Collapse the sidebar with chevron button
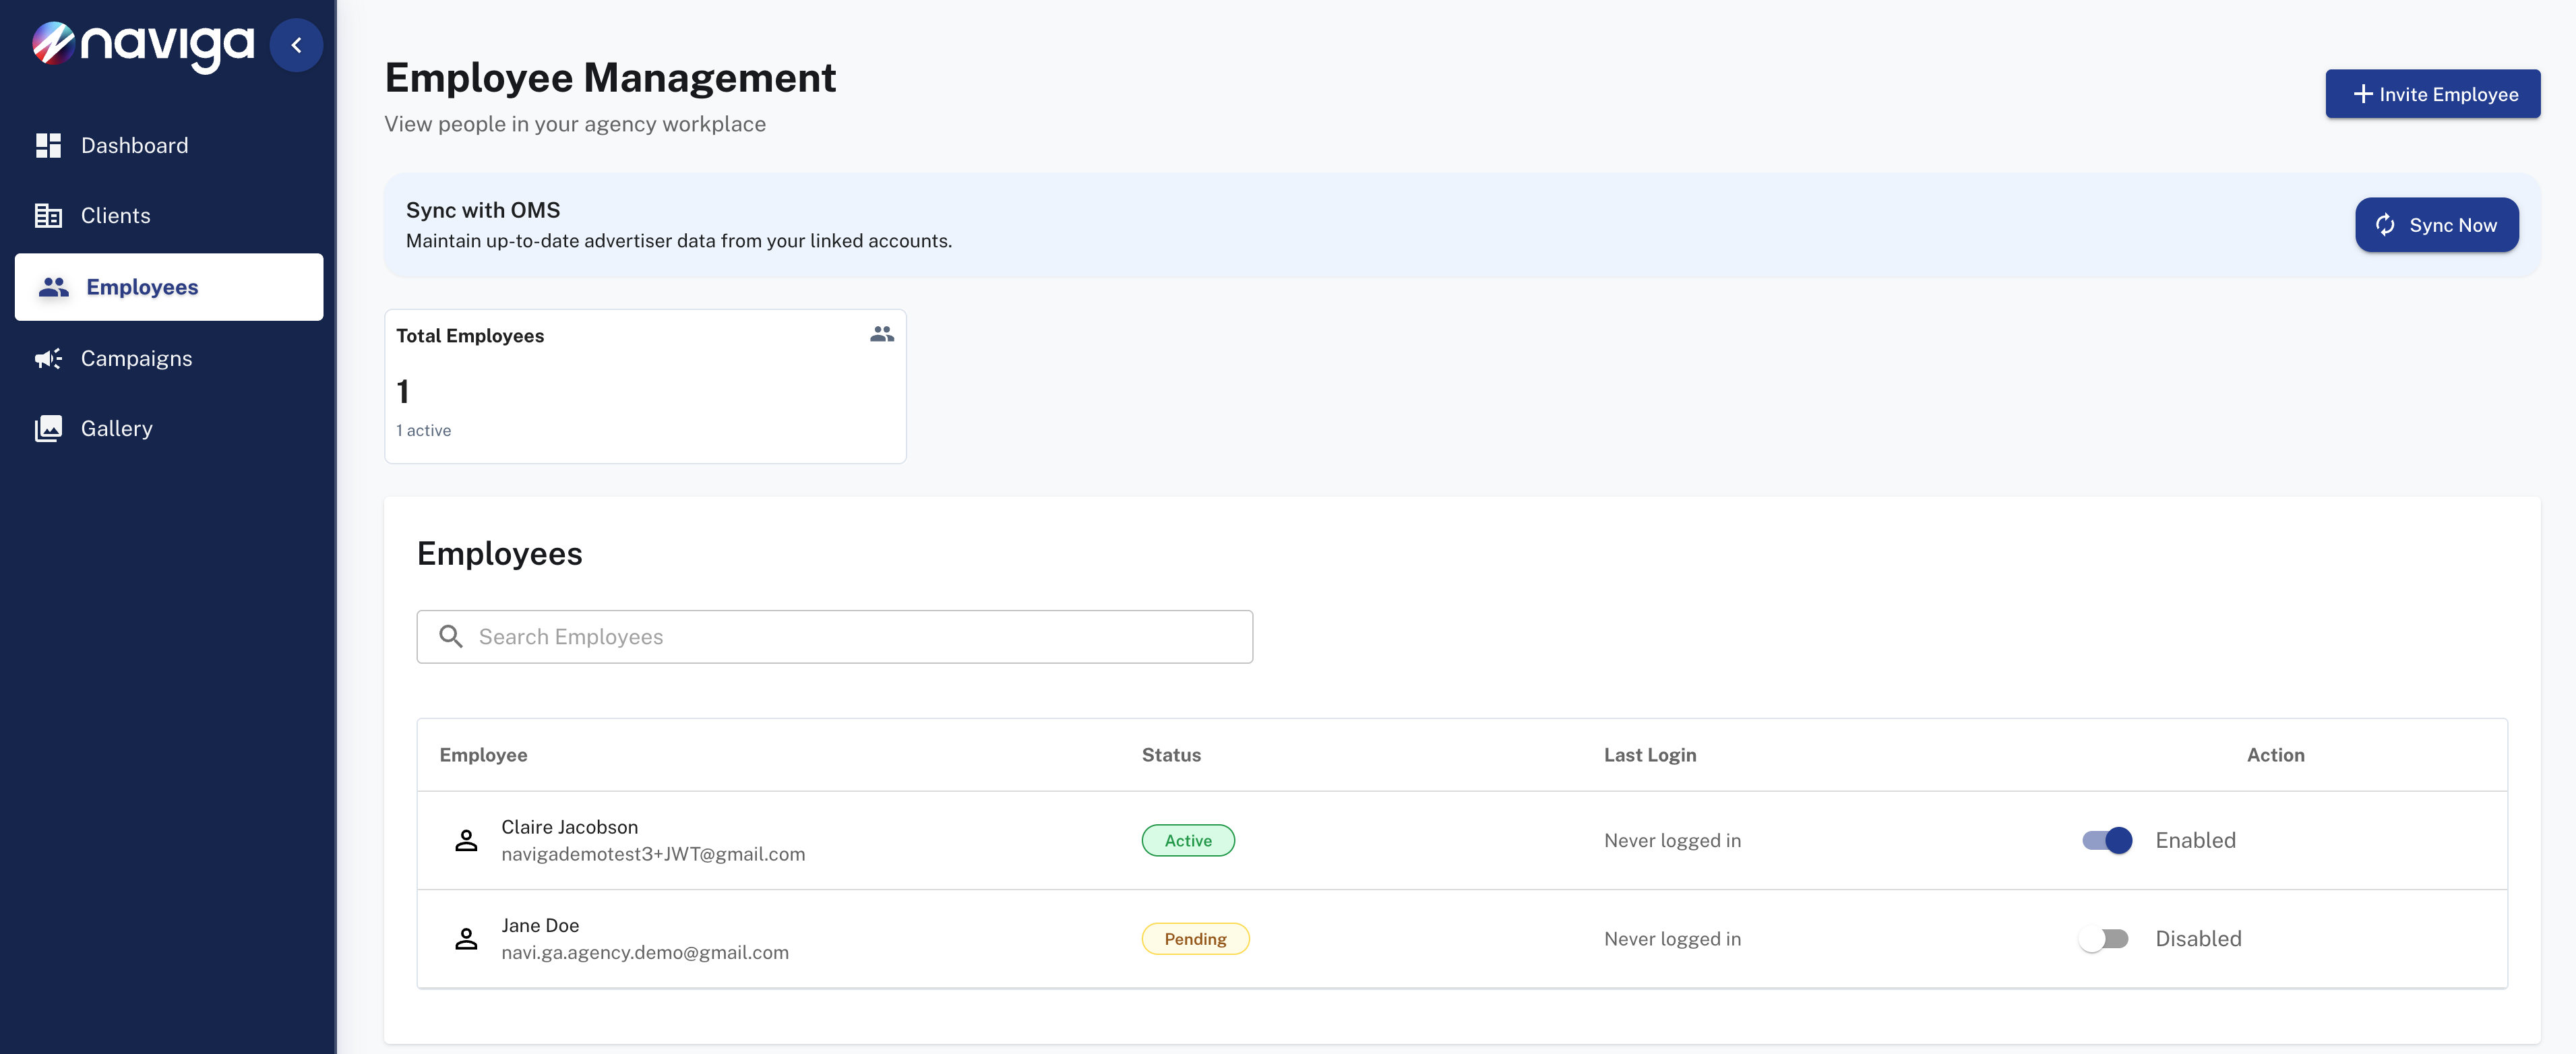This screenshot has width=2576, height=1054. pos(296,45)
